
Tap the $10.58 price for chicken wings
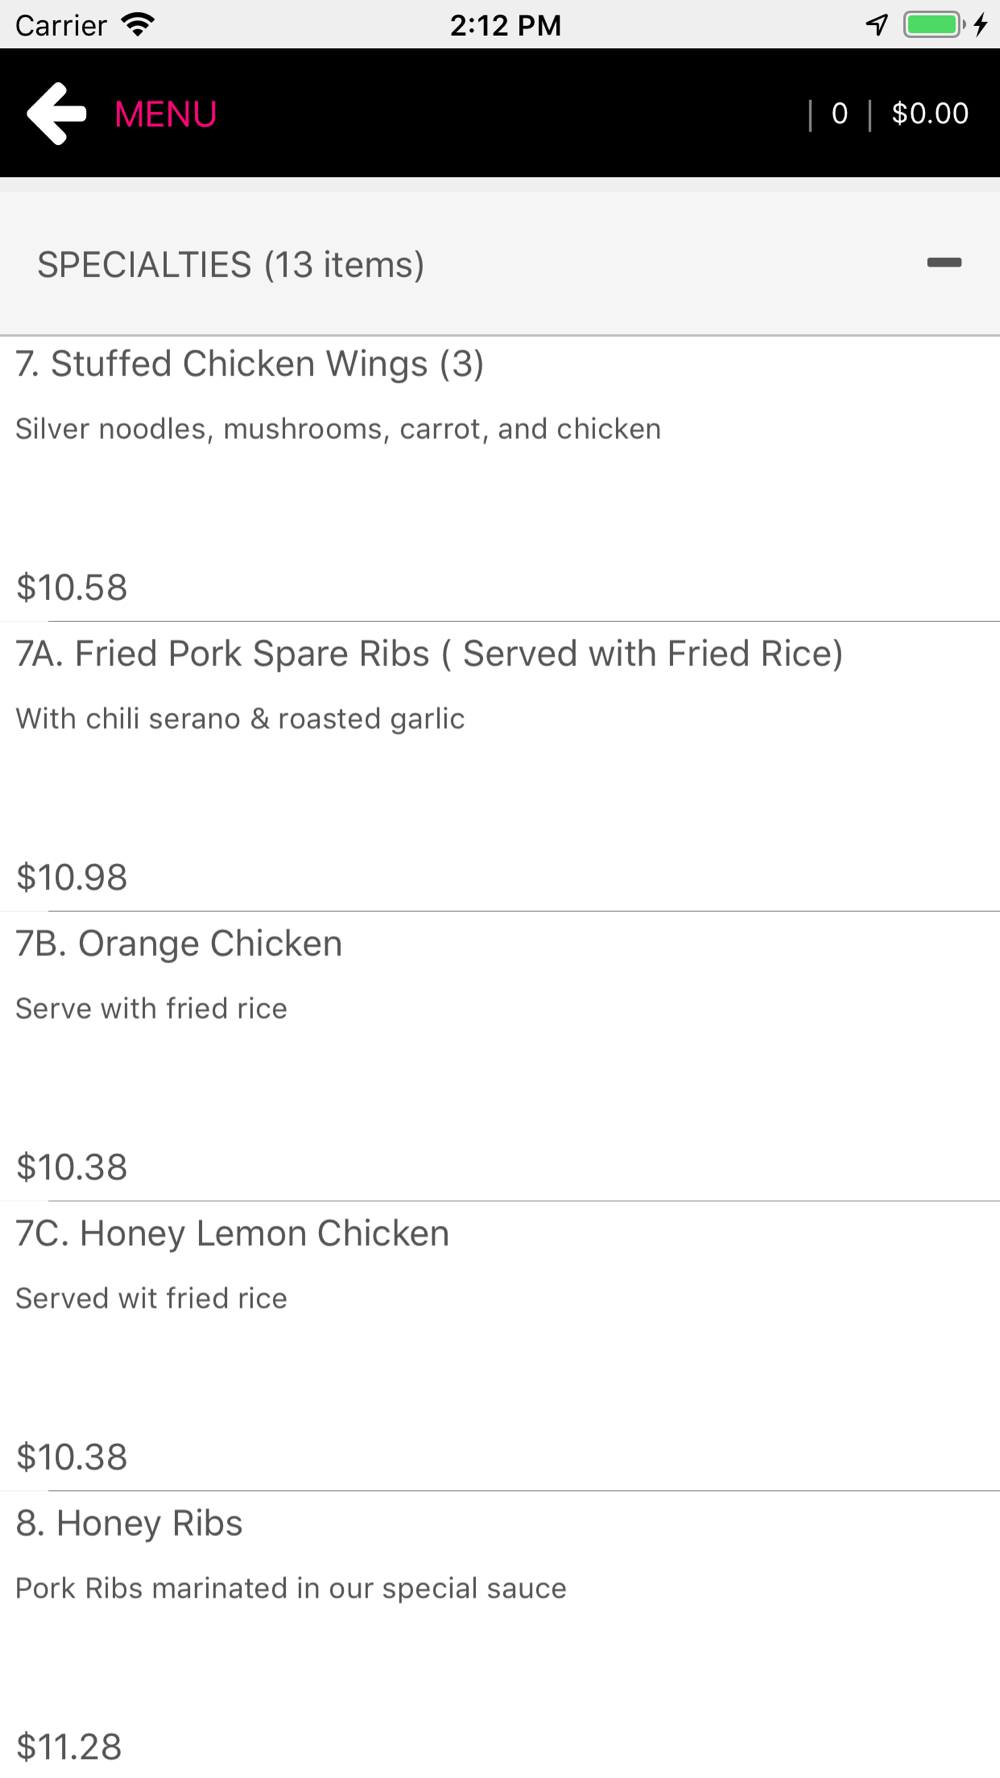click(72, 588)
